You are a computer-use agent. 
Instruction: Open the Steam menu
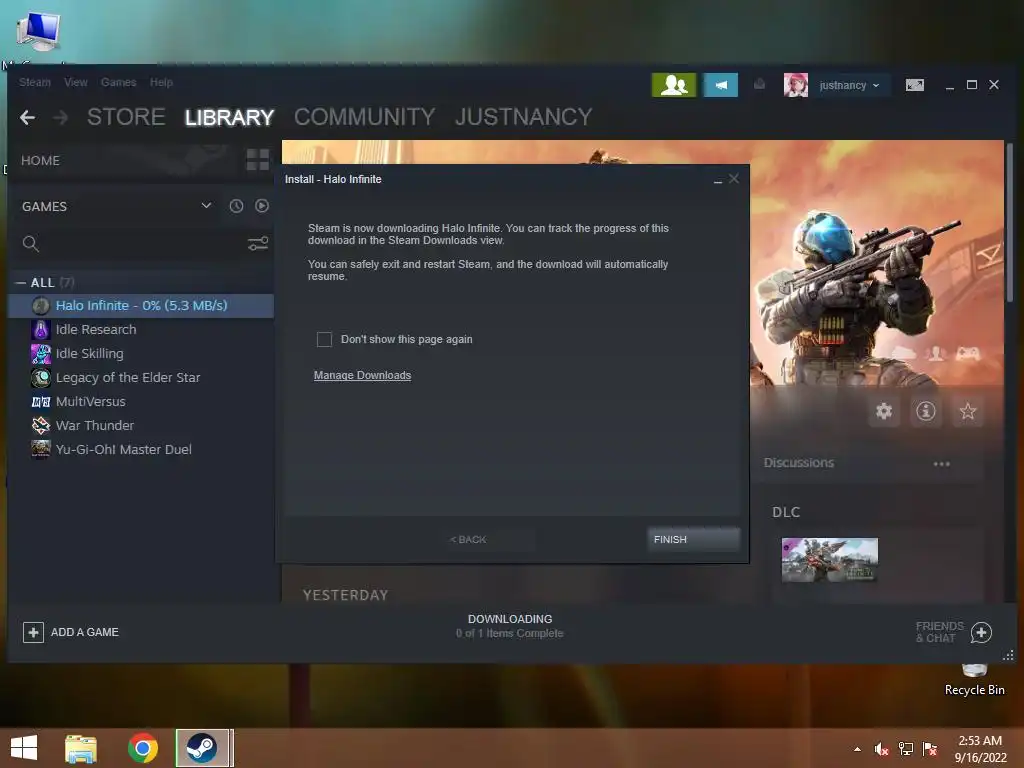[35, 82]
